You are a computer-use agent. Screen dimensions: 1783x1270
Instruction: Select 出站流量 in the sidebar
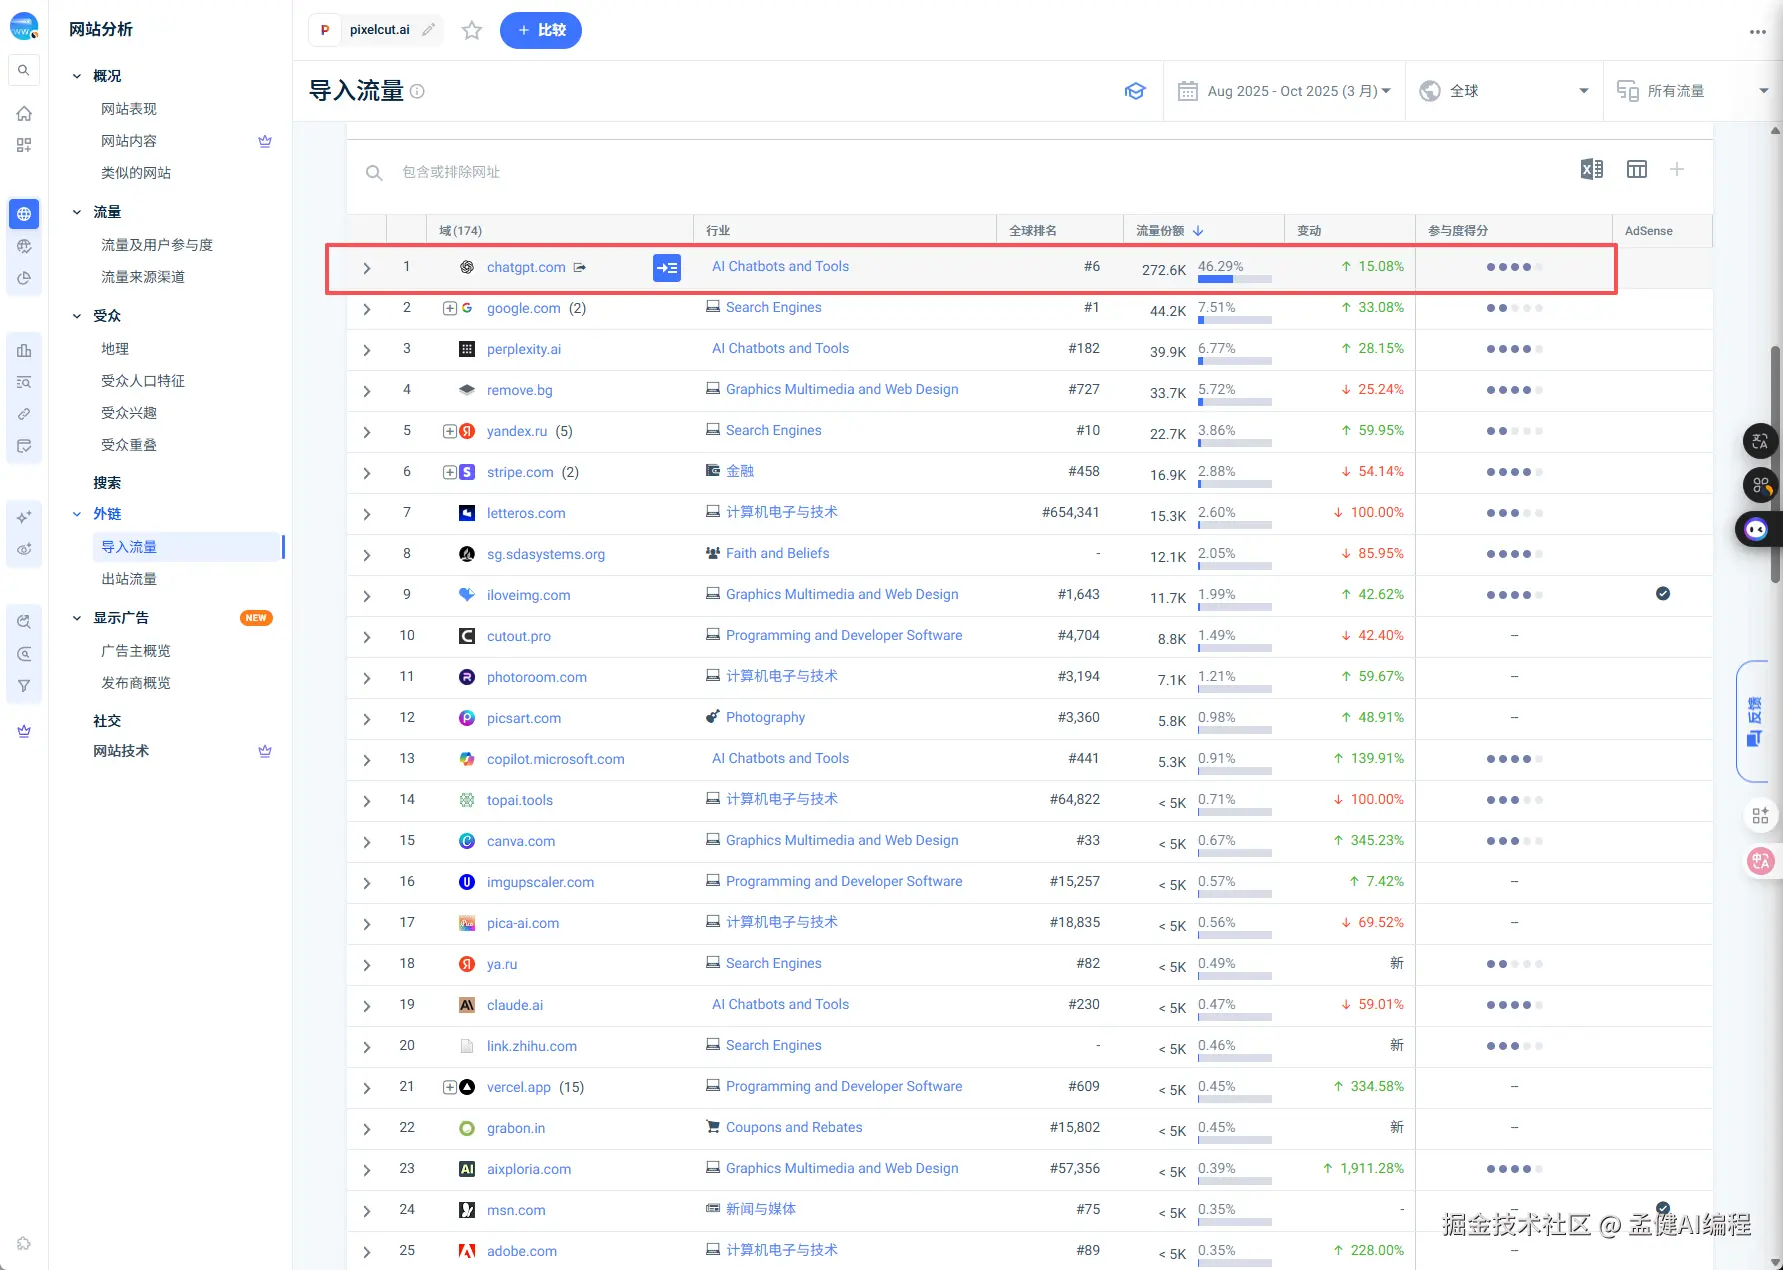[x=129, y=579]
